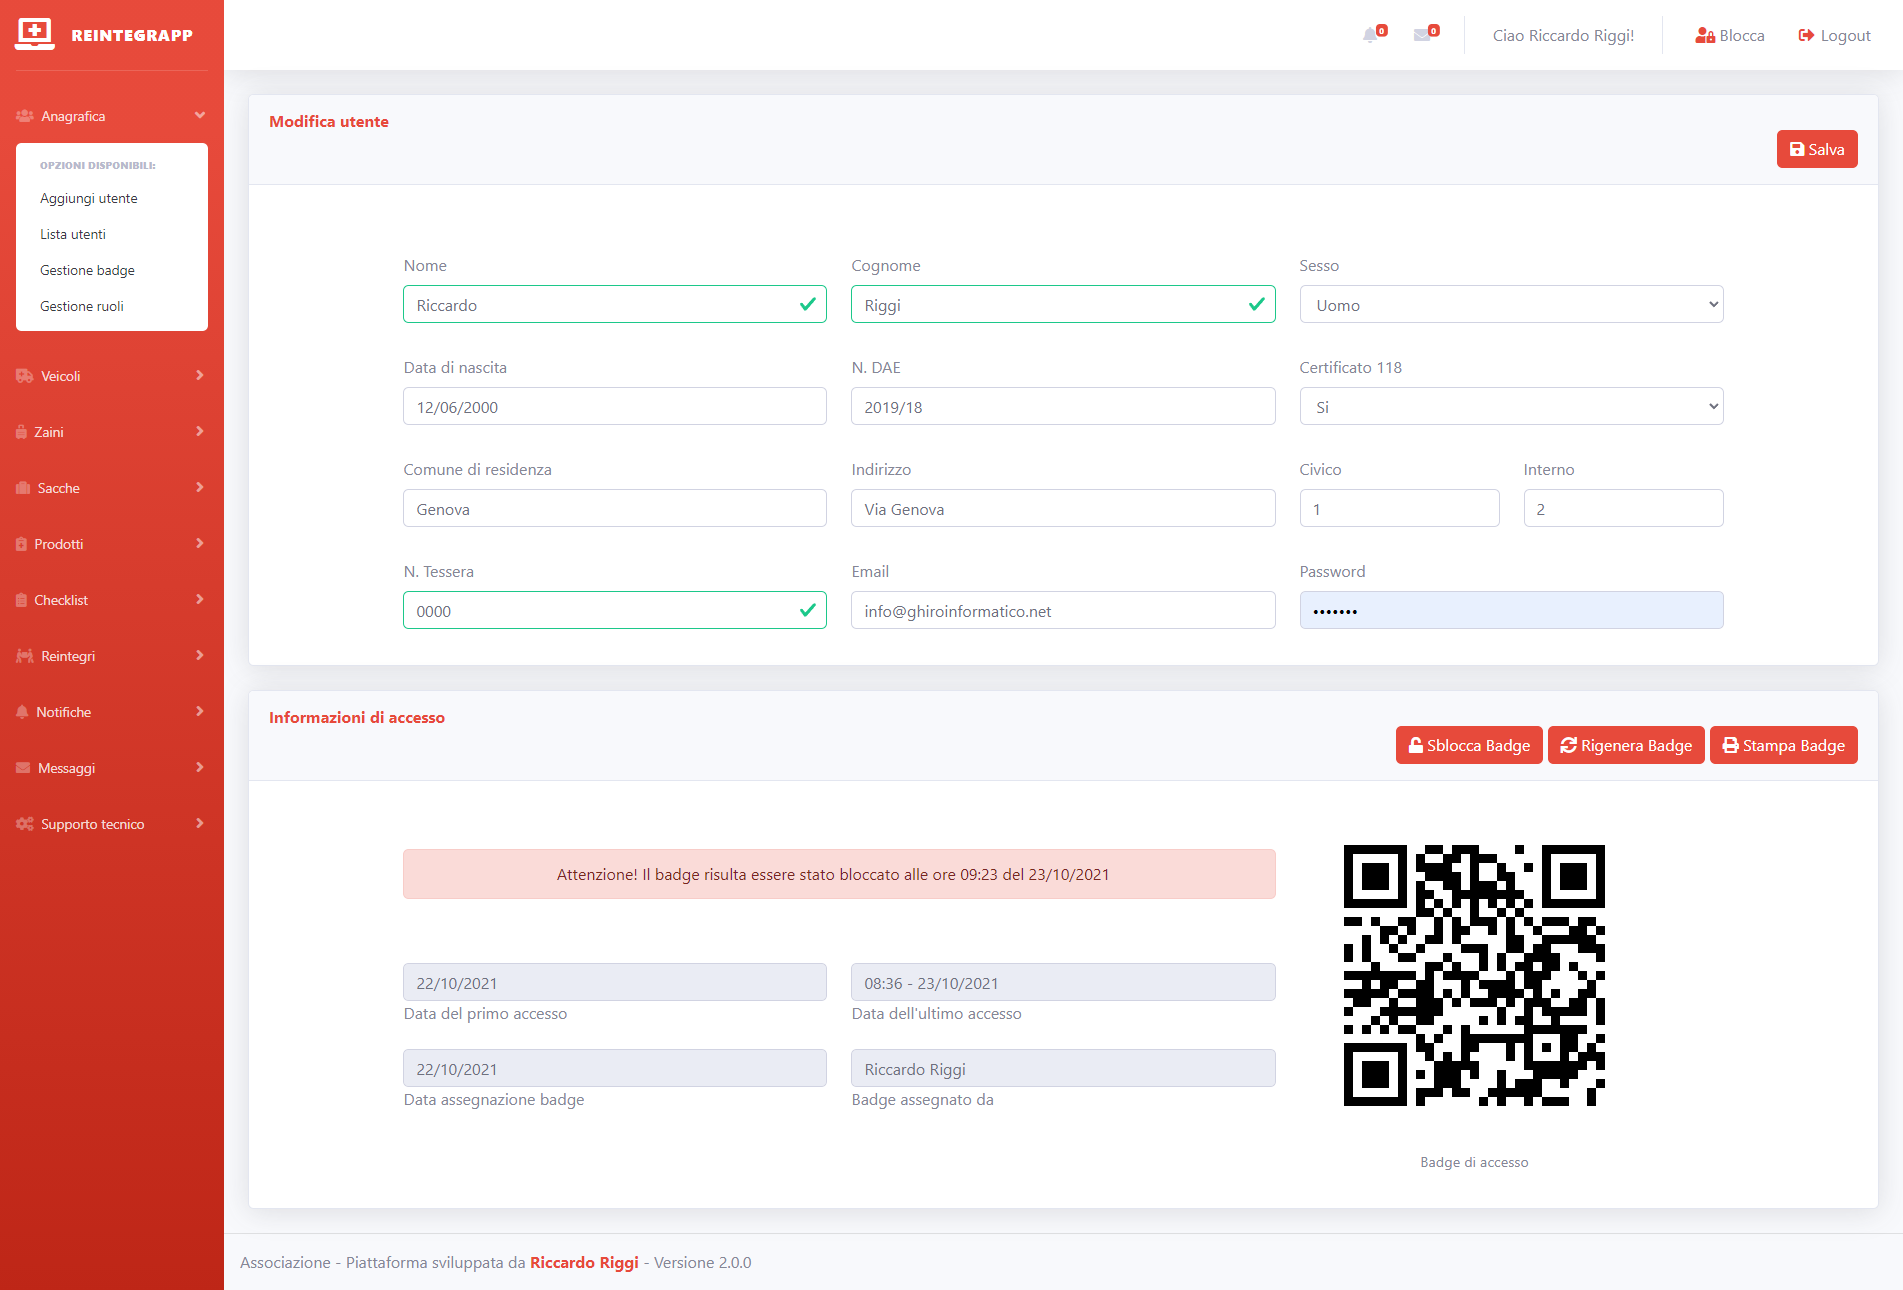This screenshot has width=1903, height=1290.
Task: Click the Cognome input field
Action: (x=1063, y=304)
